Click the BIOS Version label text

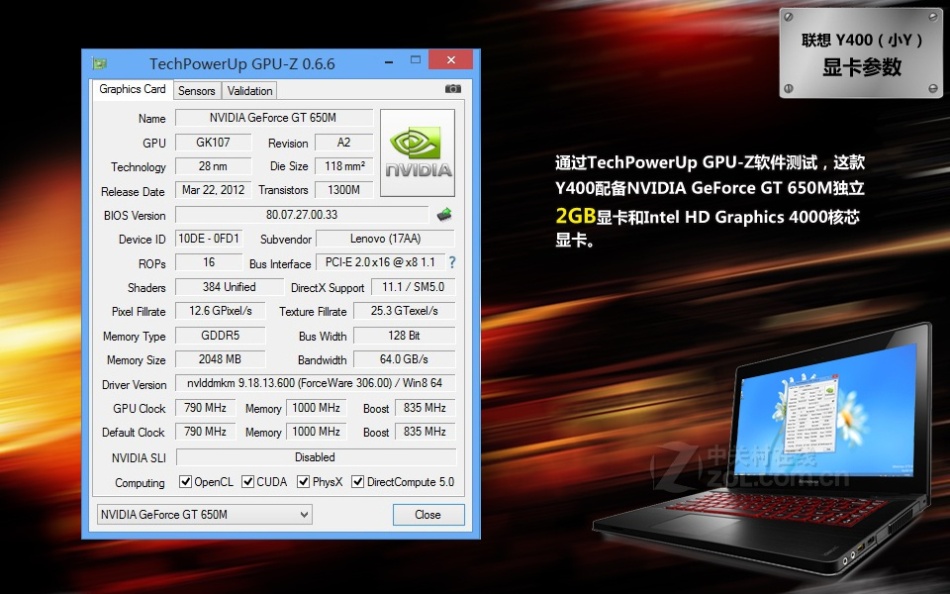(x=135, y=216)
